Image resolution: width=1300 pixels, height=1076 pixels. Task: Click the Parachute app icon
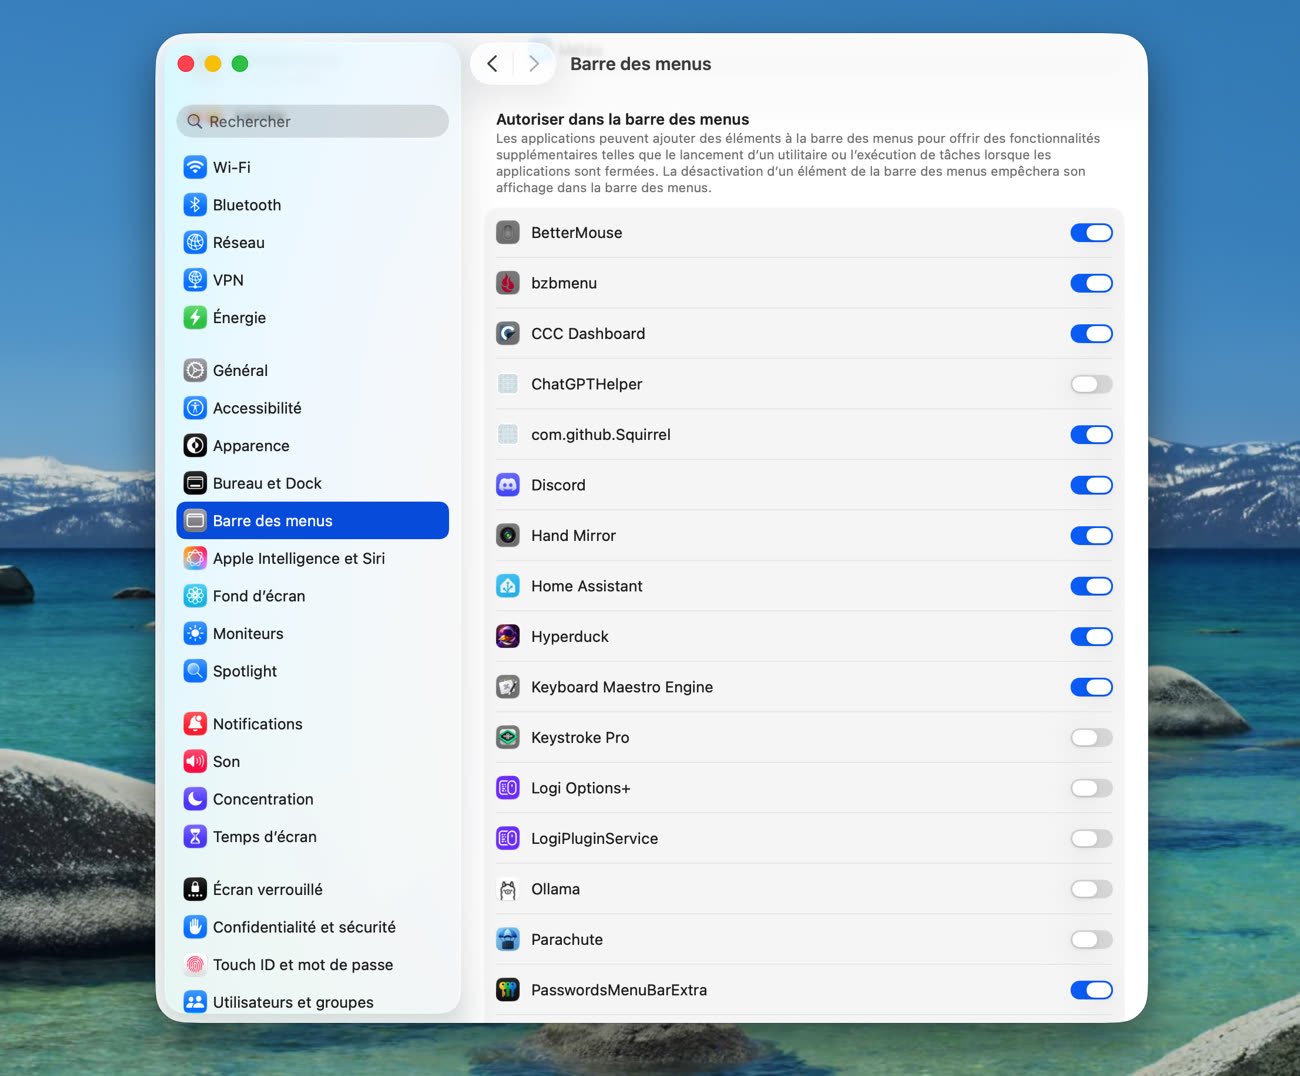coord(508,940)
